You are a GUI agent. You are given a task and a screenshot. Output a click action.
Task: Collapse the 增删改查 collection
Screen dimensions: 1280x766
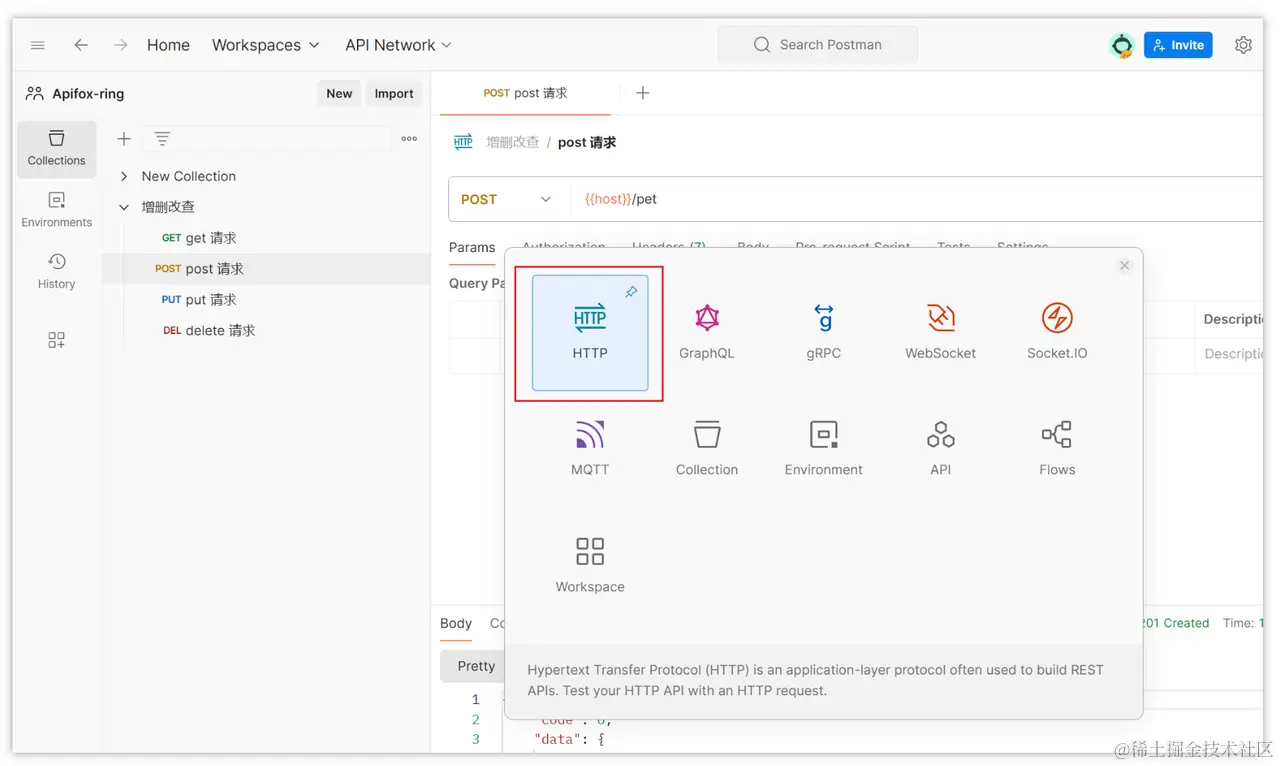point(124,207)
